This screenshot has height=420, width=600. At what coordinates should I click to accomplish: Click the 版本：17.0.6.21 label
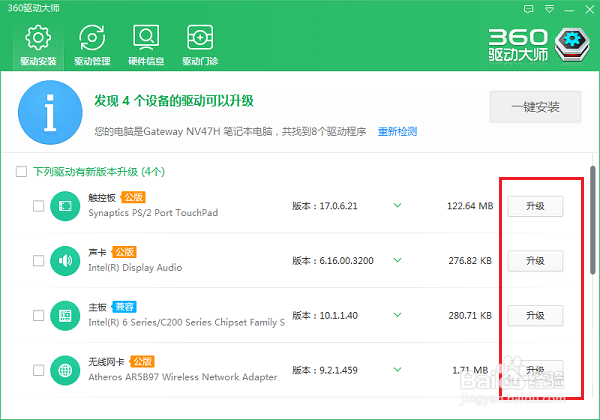point(325,206)
